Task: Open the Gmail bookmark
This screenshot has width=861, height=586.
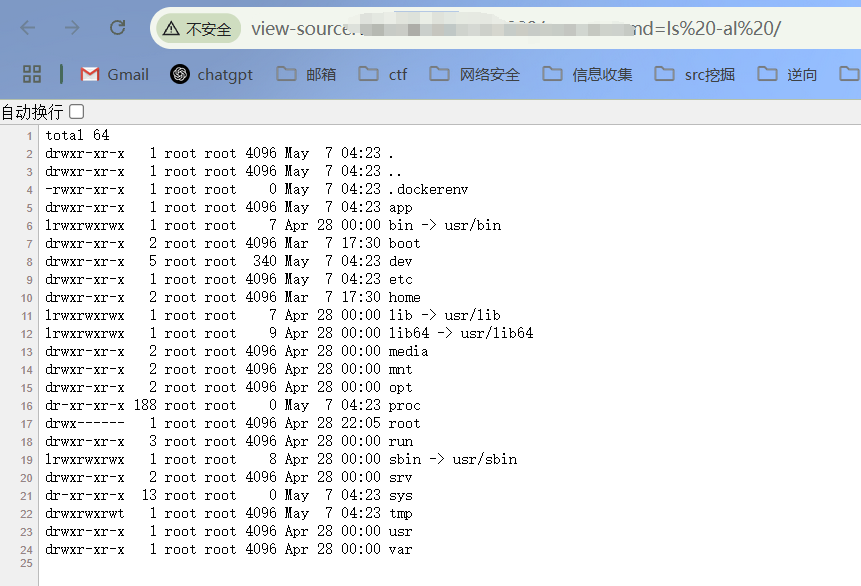Action: (114, 74)
